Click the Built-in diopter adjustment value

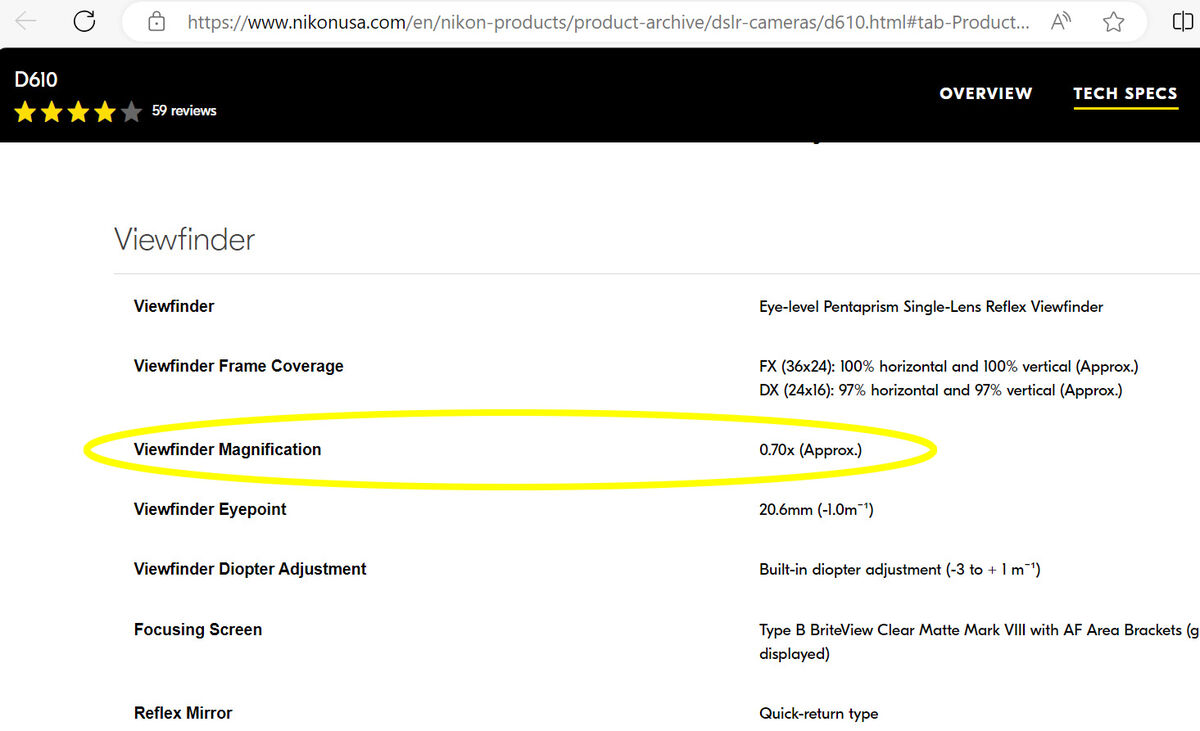click(x=900, y=570)
